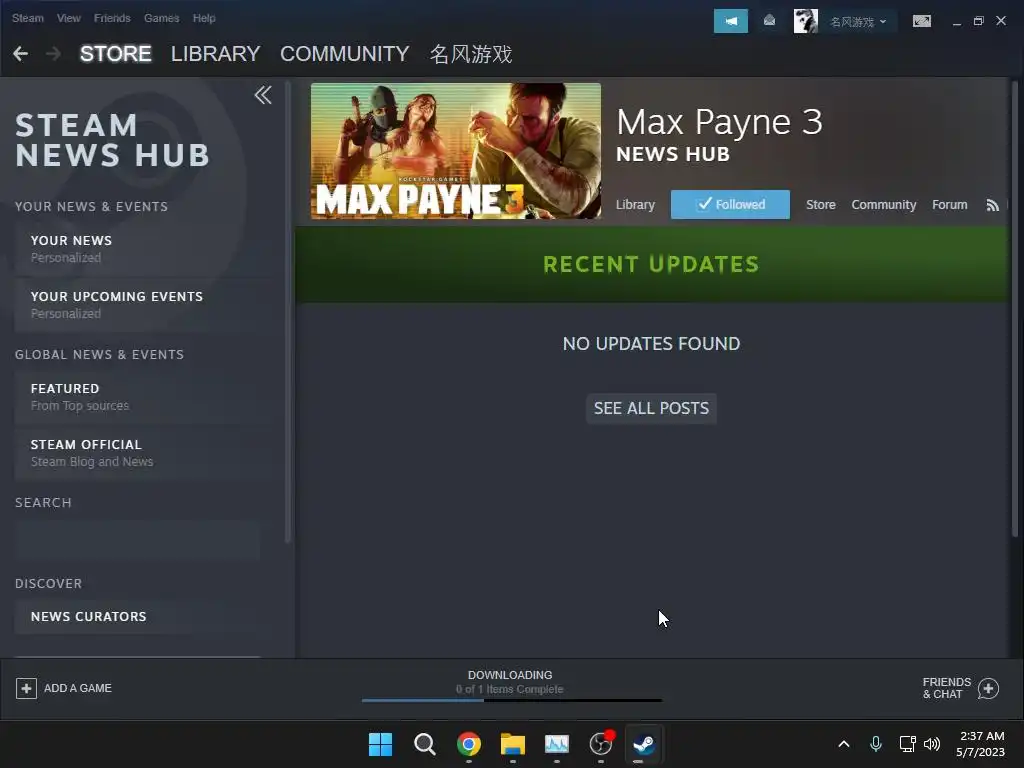Open the RSS feed icon
This screenshot has height=768, width=1024.
pyautogui.click(x=993, y=205)
